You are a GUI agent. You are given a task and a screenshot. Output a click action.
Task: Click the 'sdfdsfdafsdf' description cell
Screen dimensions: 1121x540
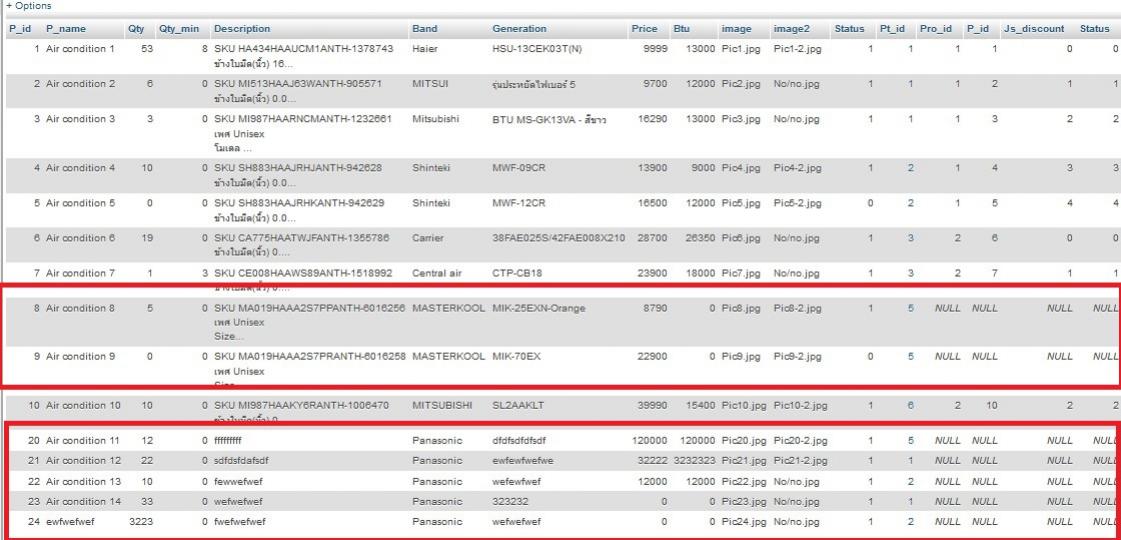(242, 461)
